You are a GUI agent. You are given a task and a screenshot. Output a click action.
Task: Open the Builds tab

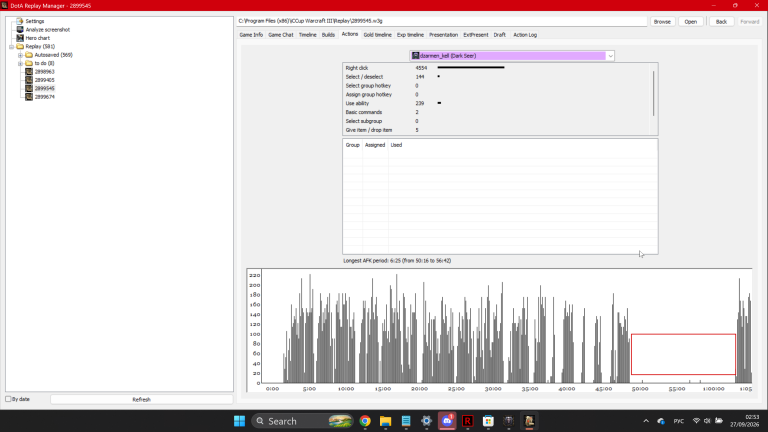[x=328, y=35]
